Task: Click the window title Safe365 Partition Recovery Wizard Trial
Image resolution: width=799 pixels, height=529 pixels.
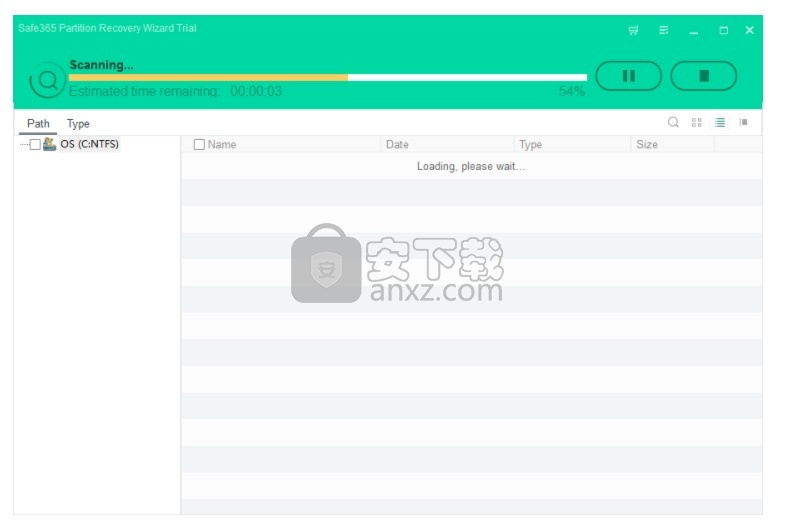Action: [107, 29]
